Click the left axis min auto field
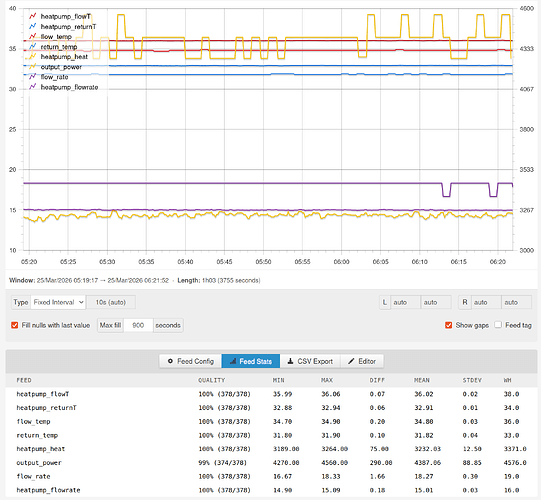 [x=405, y=302]
